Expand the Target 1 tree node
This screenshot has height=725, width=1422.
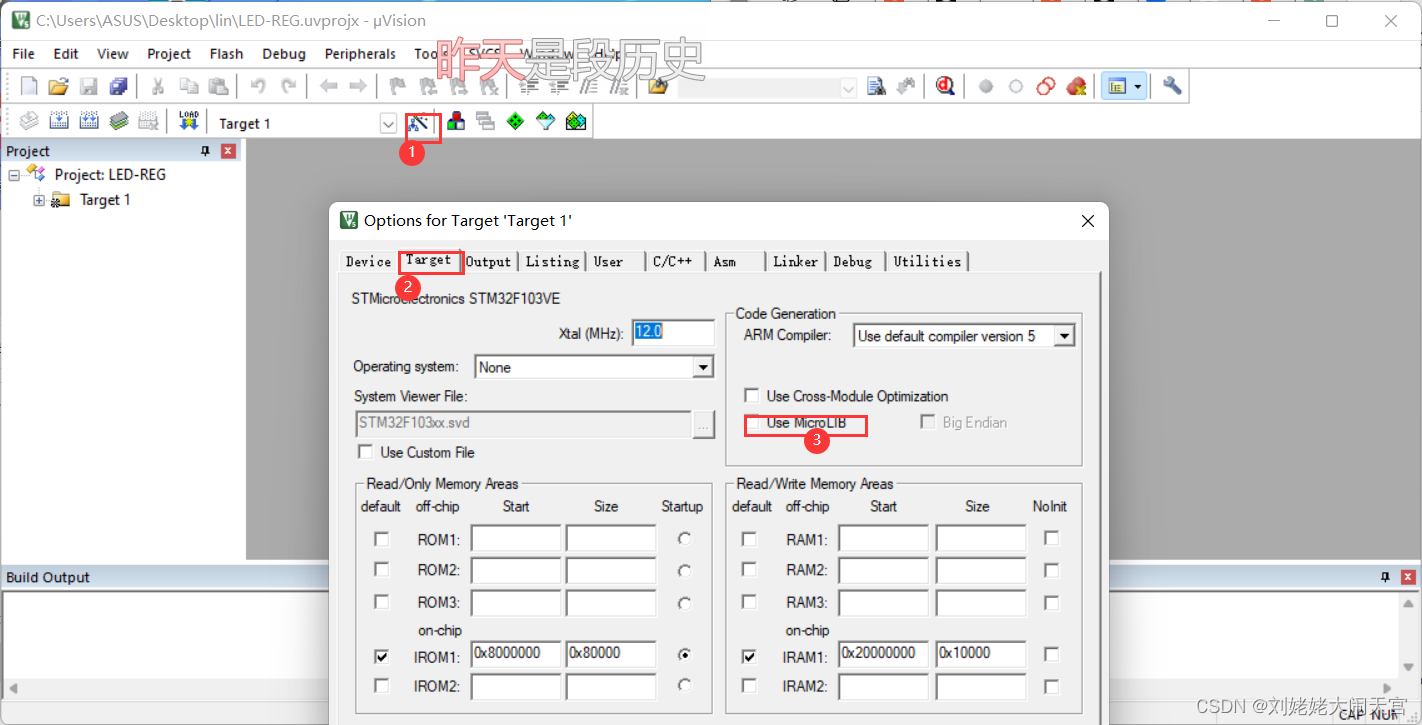(x=39, y=200)
